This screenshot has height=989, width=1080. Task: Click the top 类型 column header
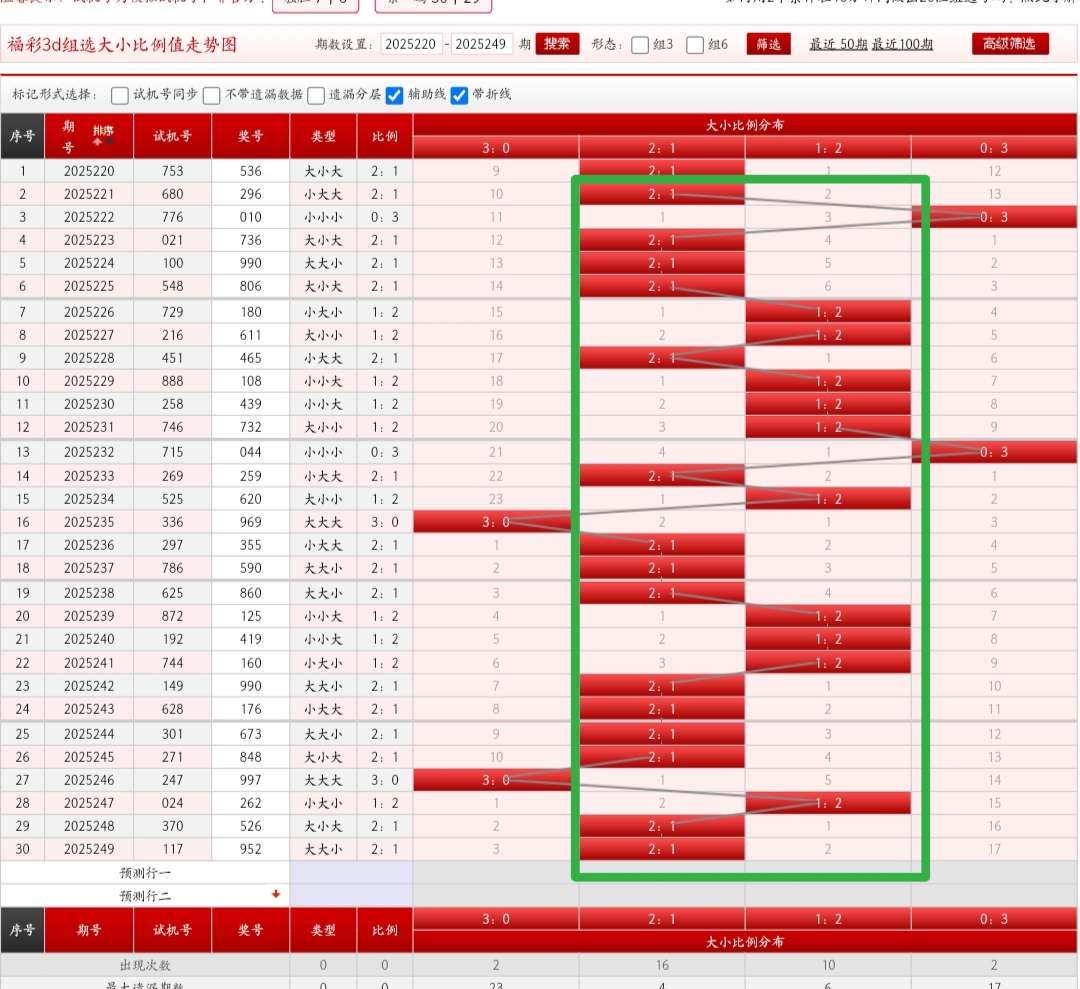[x=324, y=136]
